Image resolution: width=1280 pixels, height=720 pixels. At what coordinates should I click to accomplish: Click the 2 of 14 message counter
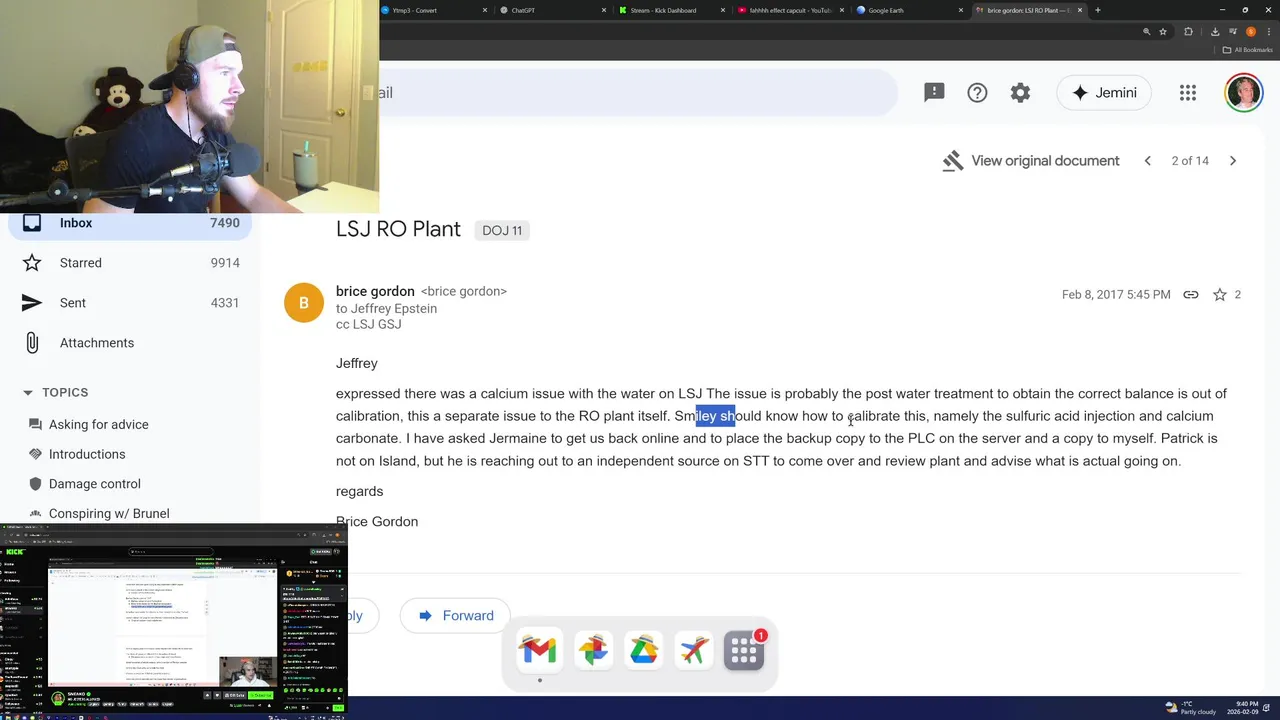pos(1190,160)
